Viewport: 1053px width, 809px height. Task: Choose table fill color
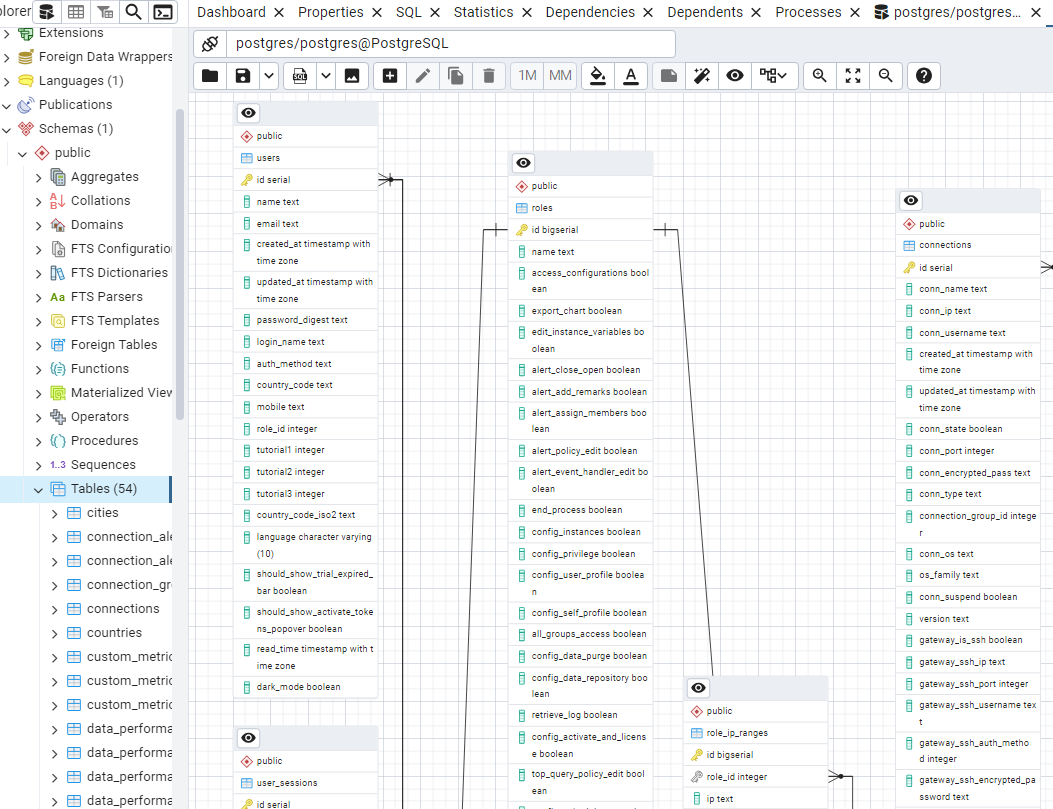click(598, 76)
